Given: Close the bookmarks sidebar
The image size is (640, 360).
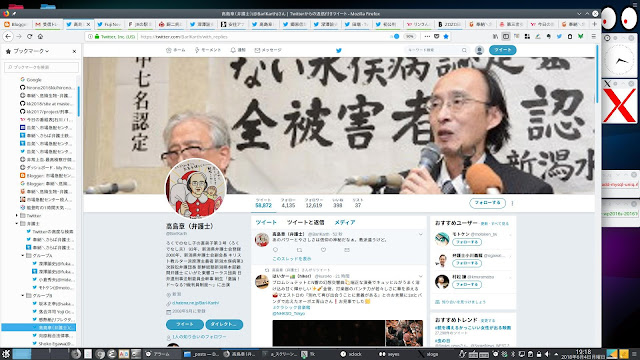Looking at the screenshot, I should click(x=74, y=51).
